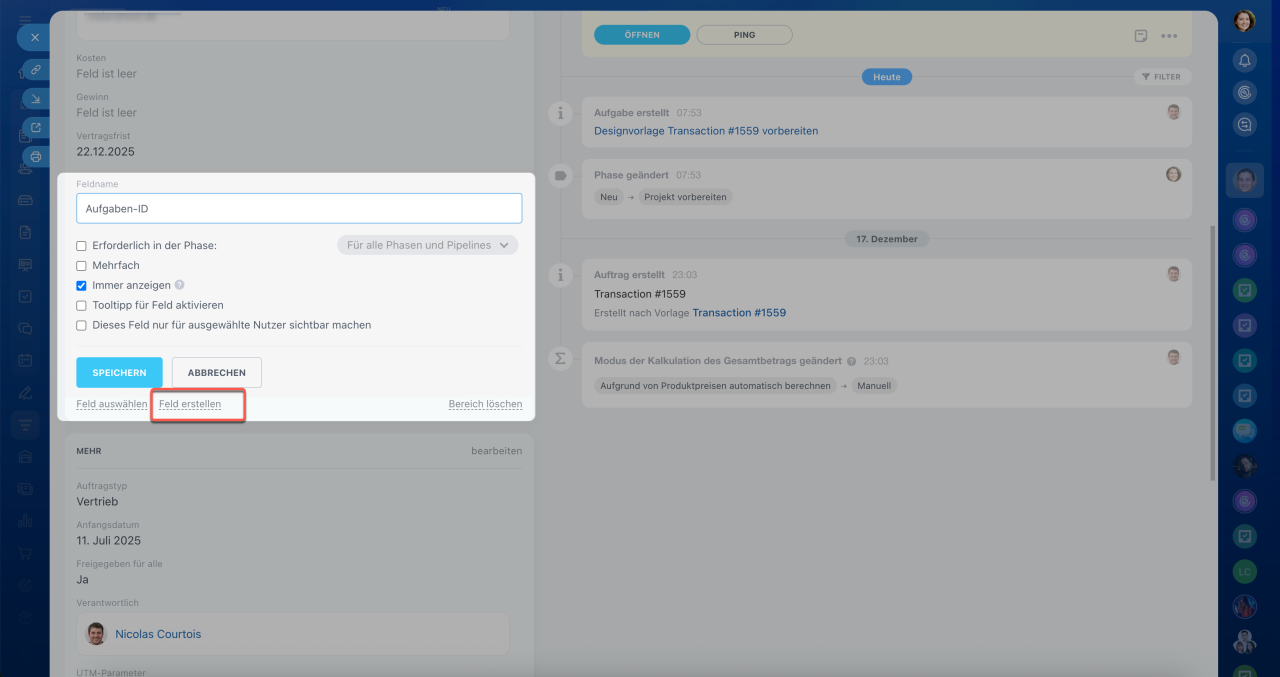Open notifications bell in right sidebar
Screen dimensions: 1280x677
[x=1245, y=60]
